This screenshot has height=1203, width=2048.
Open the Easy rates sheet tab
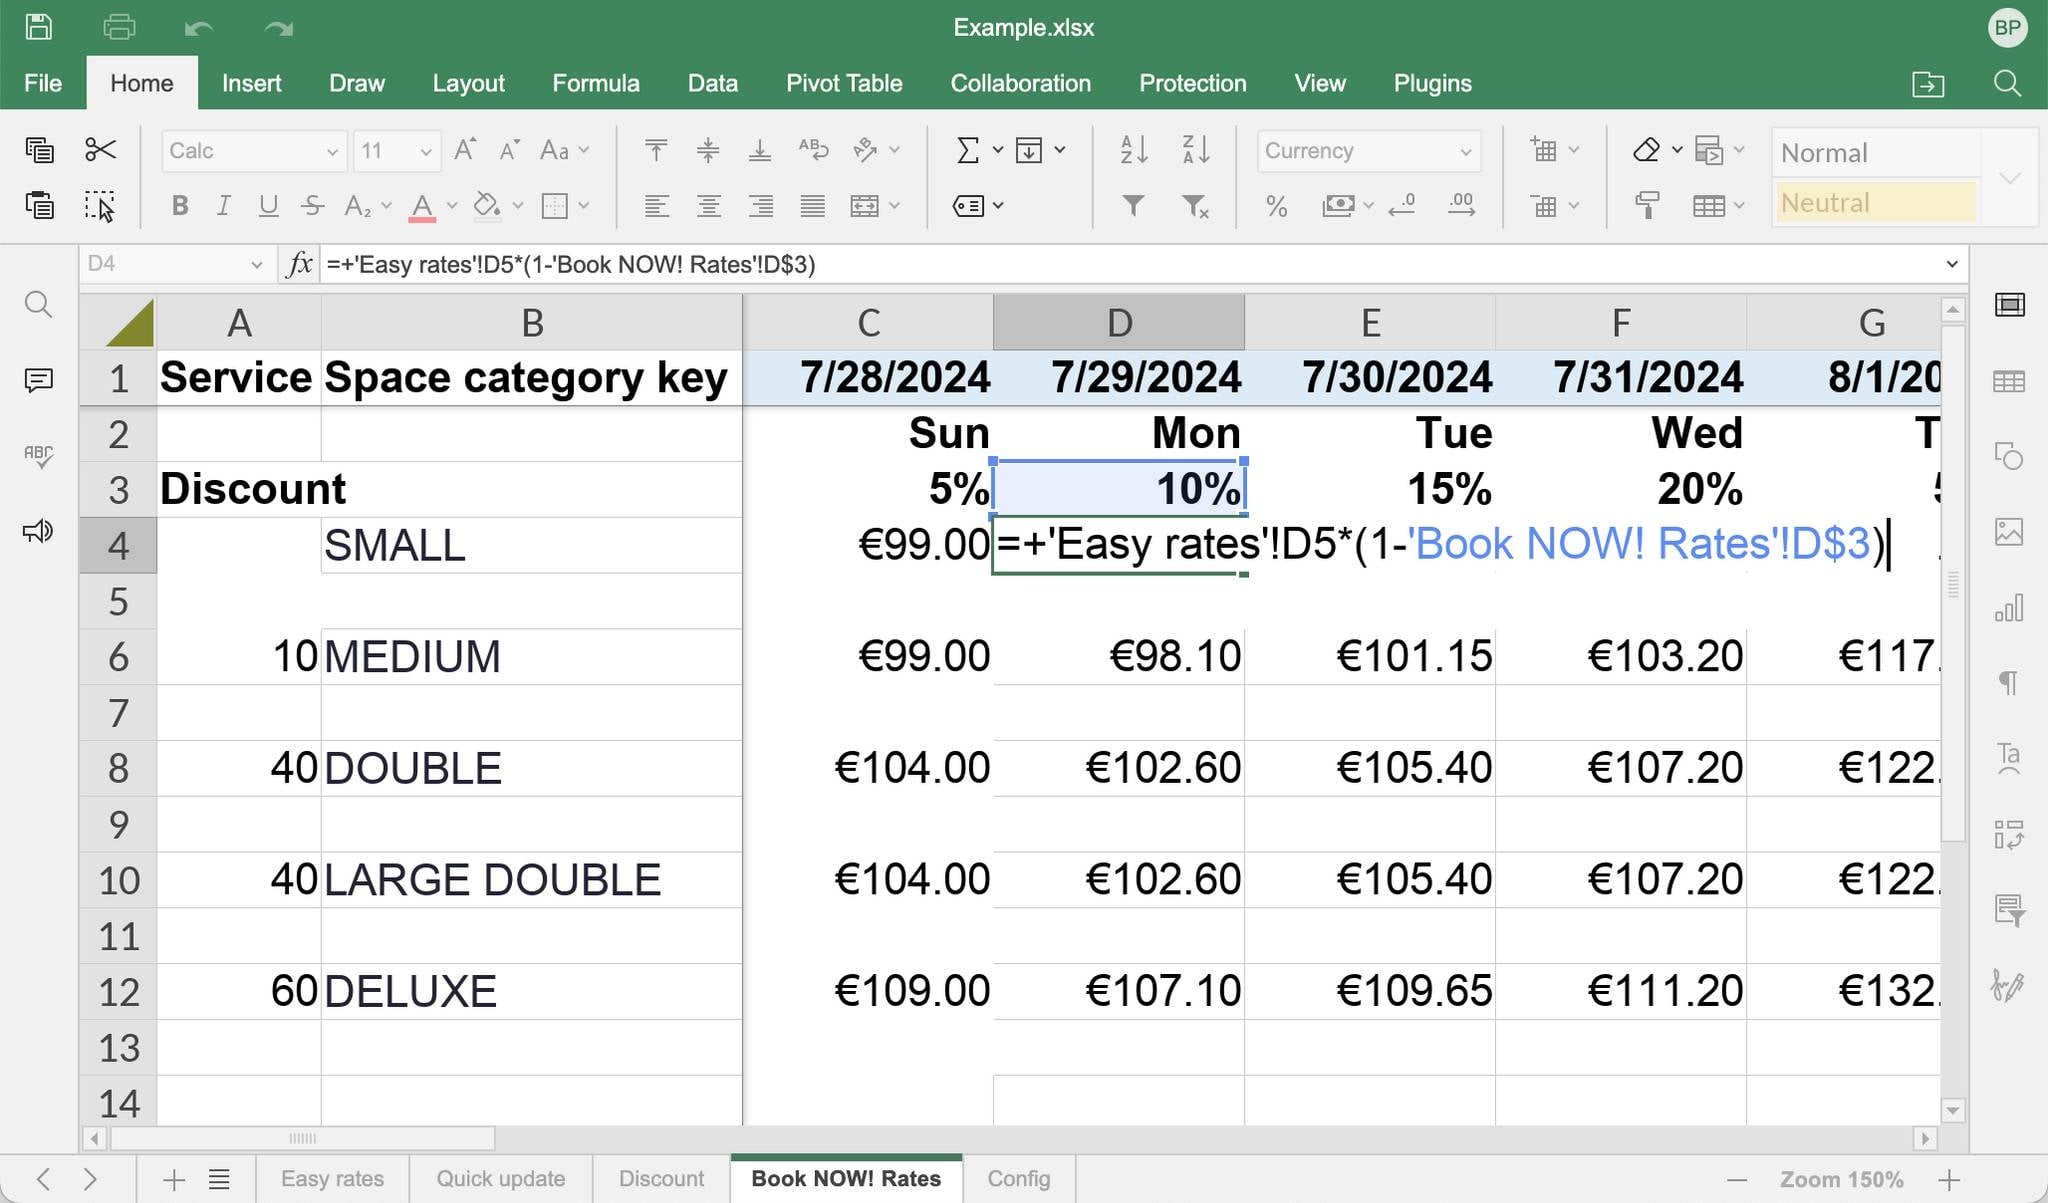pyautogui.click(x=332, y=1178)
